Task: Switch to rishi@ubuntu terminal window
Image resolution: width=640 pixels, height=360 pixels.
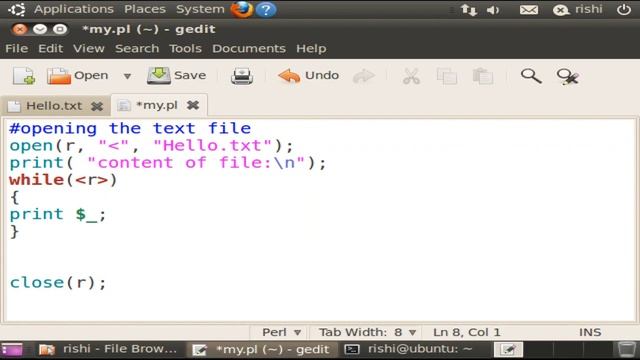Action: [x=409, y=349]
